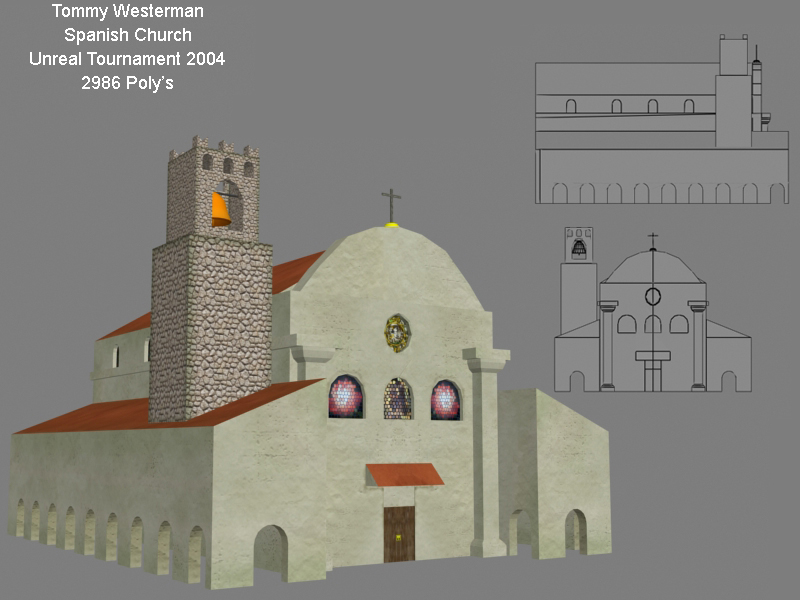Select the right stained glass window
Viewport: 800px width, 600px height.
445,400
